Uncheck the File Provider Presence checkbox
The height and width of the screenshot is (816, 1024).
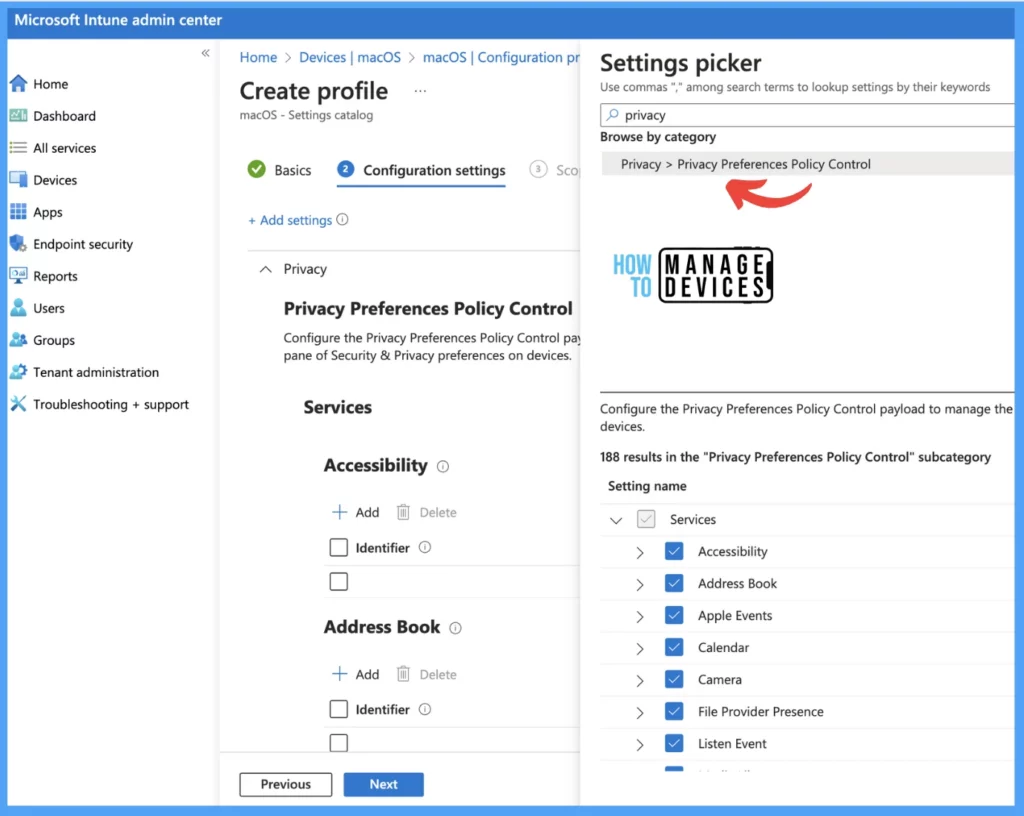tap(674, 711)
